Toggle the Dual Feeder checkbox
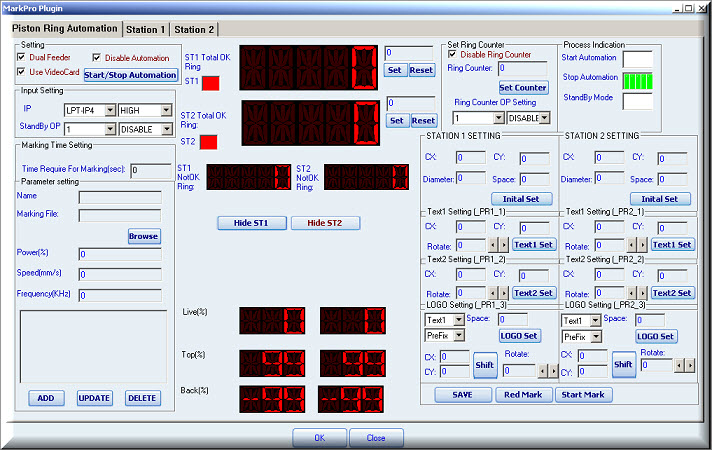 click(22, 57)
